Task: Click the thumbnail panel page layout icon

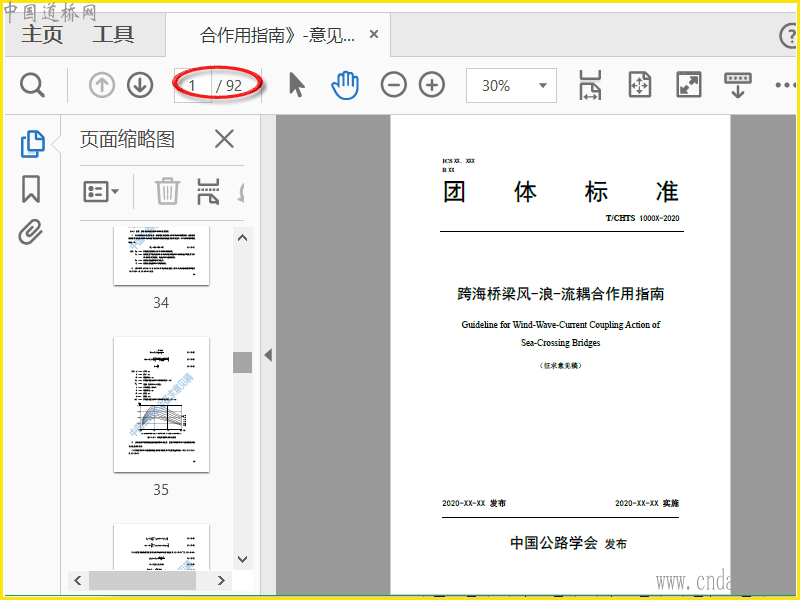Action: click(x=209, y=191)
